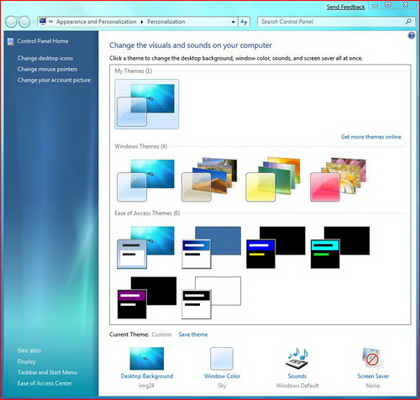Click the Search Control Panel field
Image resolution: width=420 pixels, height=400 pixels.
pyautogui.click(x=335, y=22)
